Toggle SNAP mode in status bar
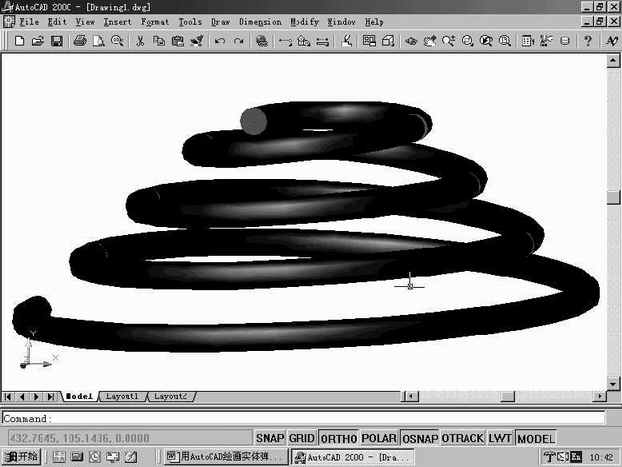This screenshot has height=467, width=622. 269,438
